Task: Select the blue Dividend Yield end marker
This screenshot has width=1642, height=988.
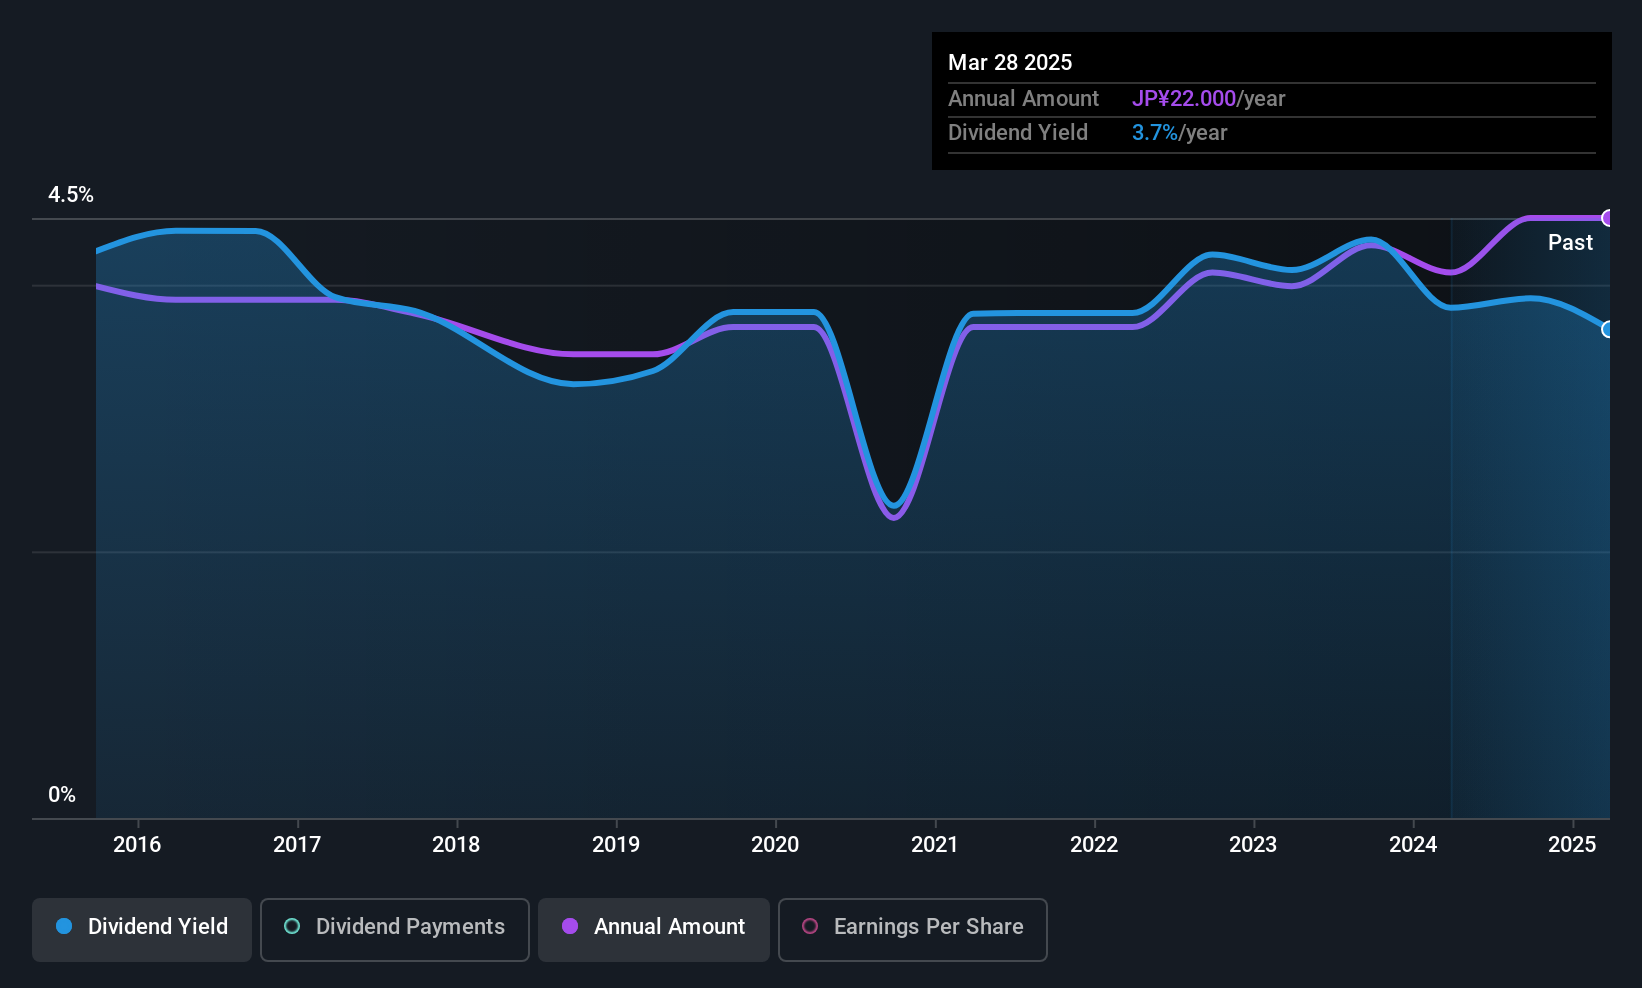Action: click(1608, 329)
